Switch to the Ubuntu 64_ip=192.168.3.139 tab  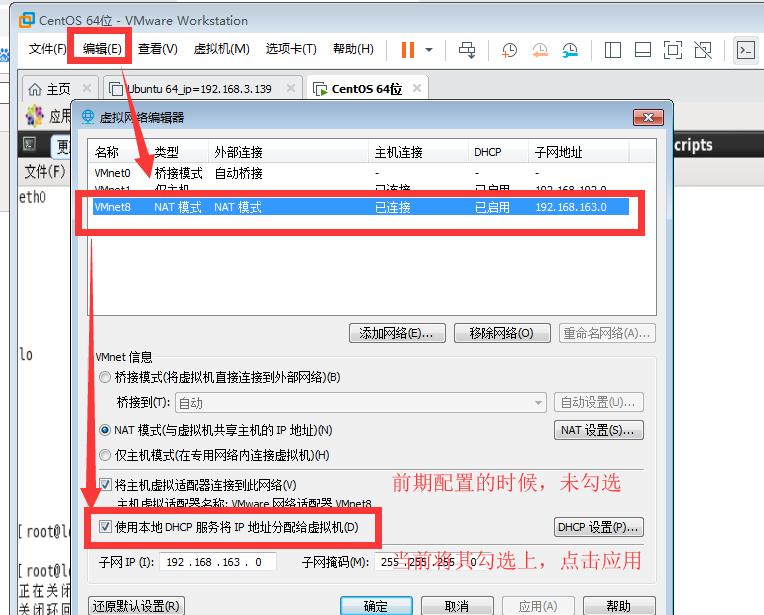tap(202, 89)
